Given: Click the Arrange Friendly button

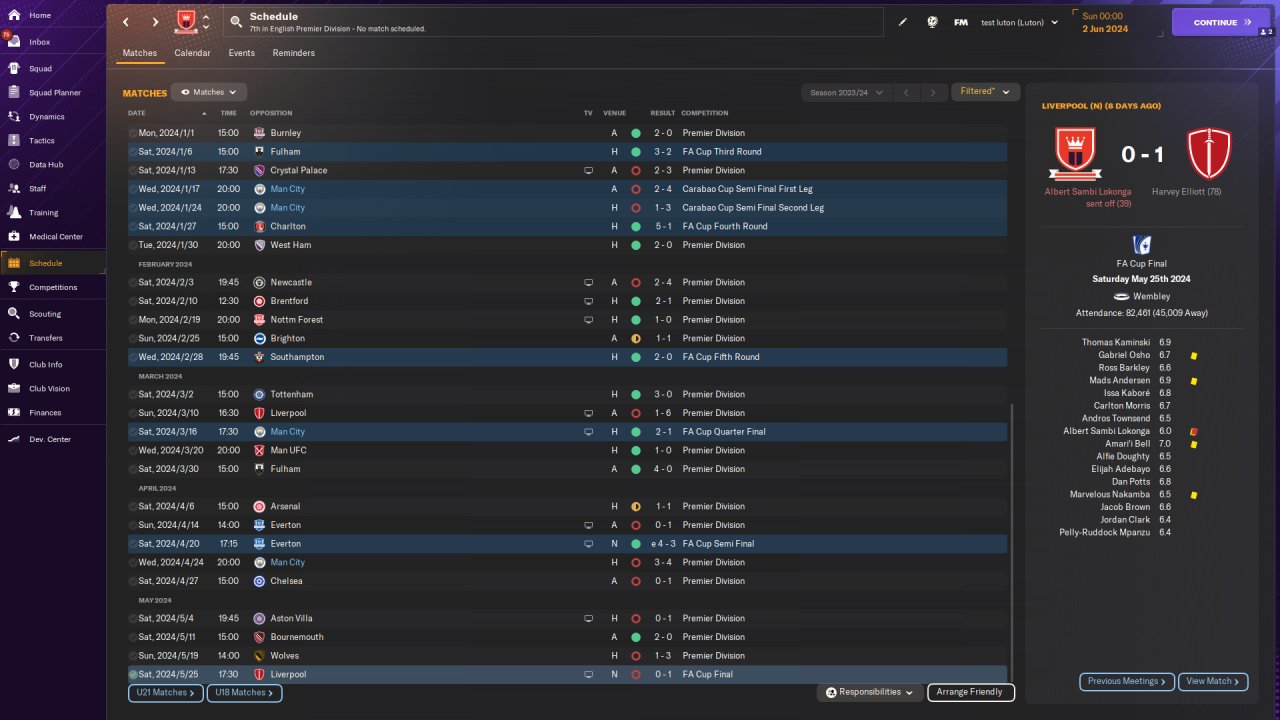Looking at the screenshot, I should click(971, 692).
